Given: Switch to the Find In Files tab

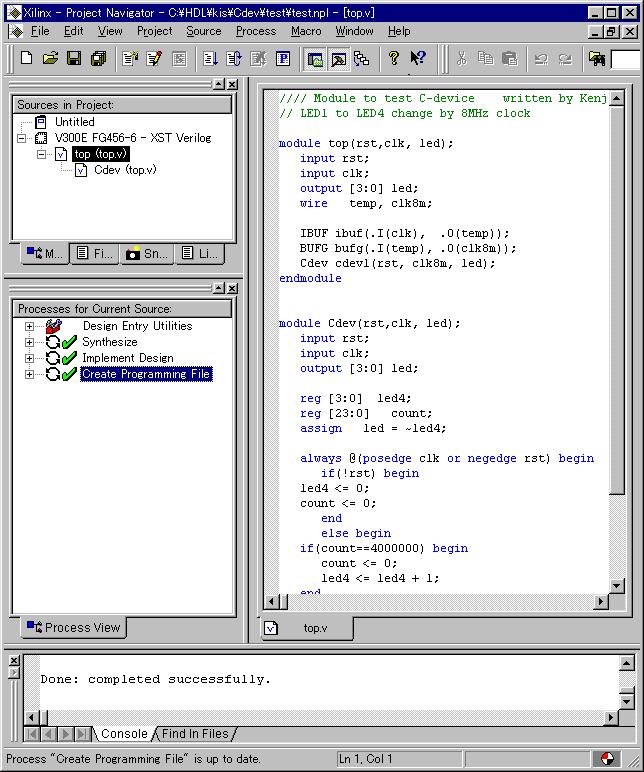Looking at the screenshot, I should point(195,734).
